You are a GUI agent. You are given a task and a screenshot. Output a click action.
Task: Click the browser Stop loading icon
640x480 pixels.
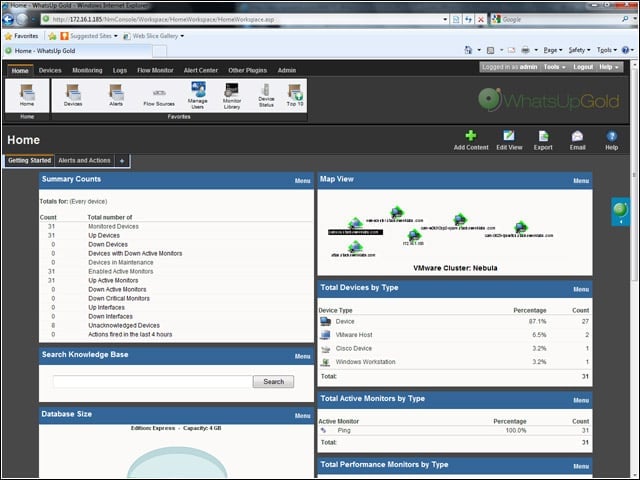481,19
